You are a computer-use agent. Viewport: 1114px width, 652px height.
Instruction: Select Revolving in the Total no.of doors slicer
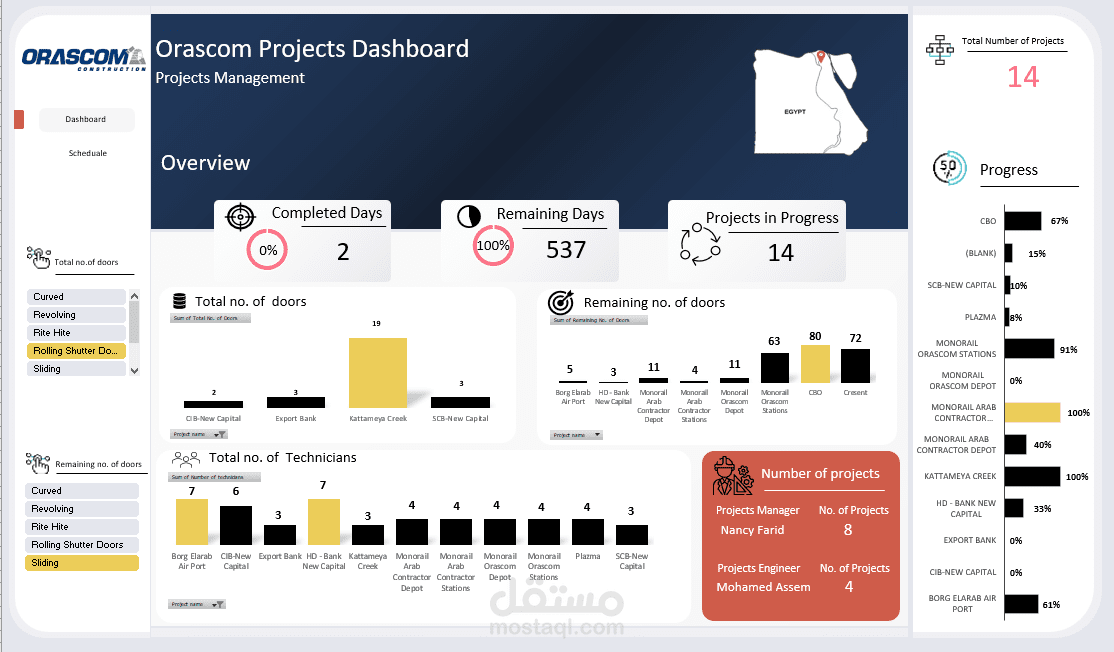76,315
